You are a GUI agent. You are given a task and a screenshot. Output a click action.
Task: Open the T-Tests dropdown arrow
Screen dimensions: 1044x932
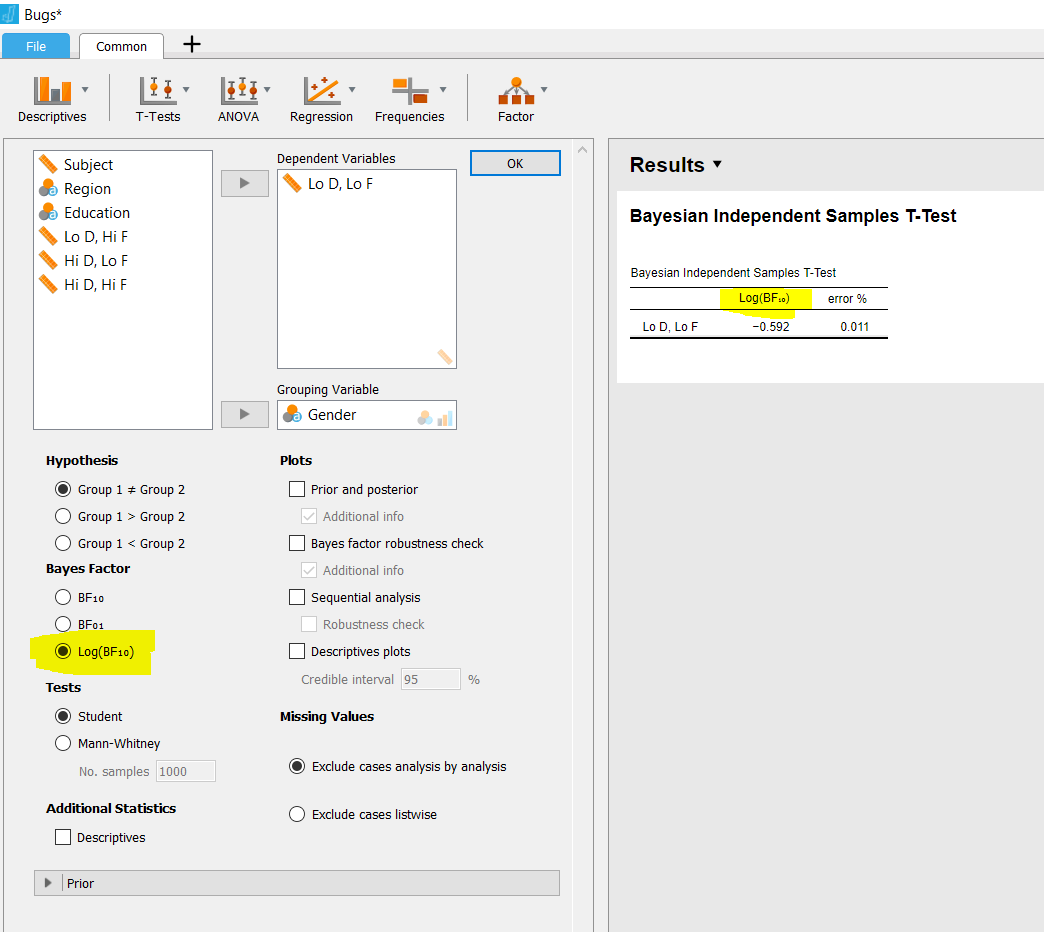184,88
